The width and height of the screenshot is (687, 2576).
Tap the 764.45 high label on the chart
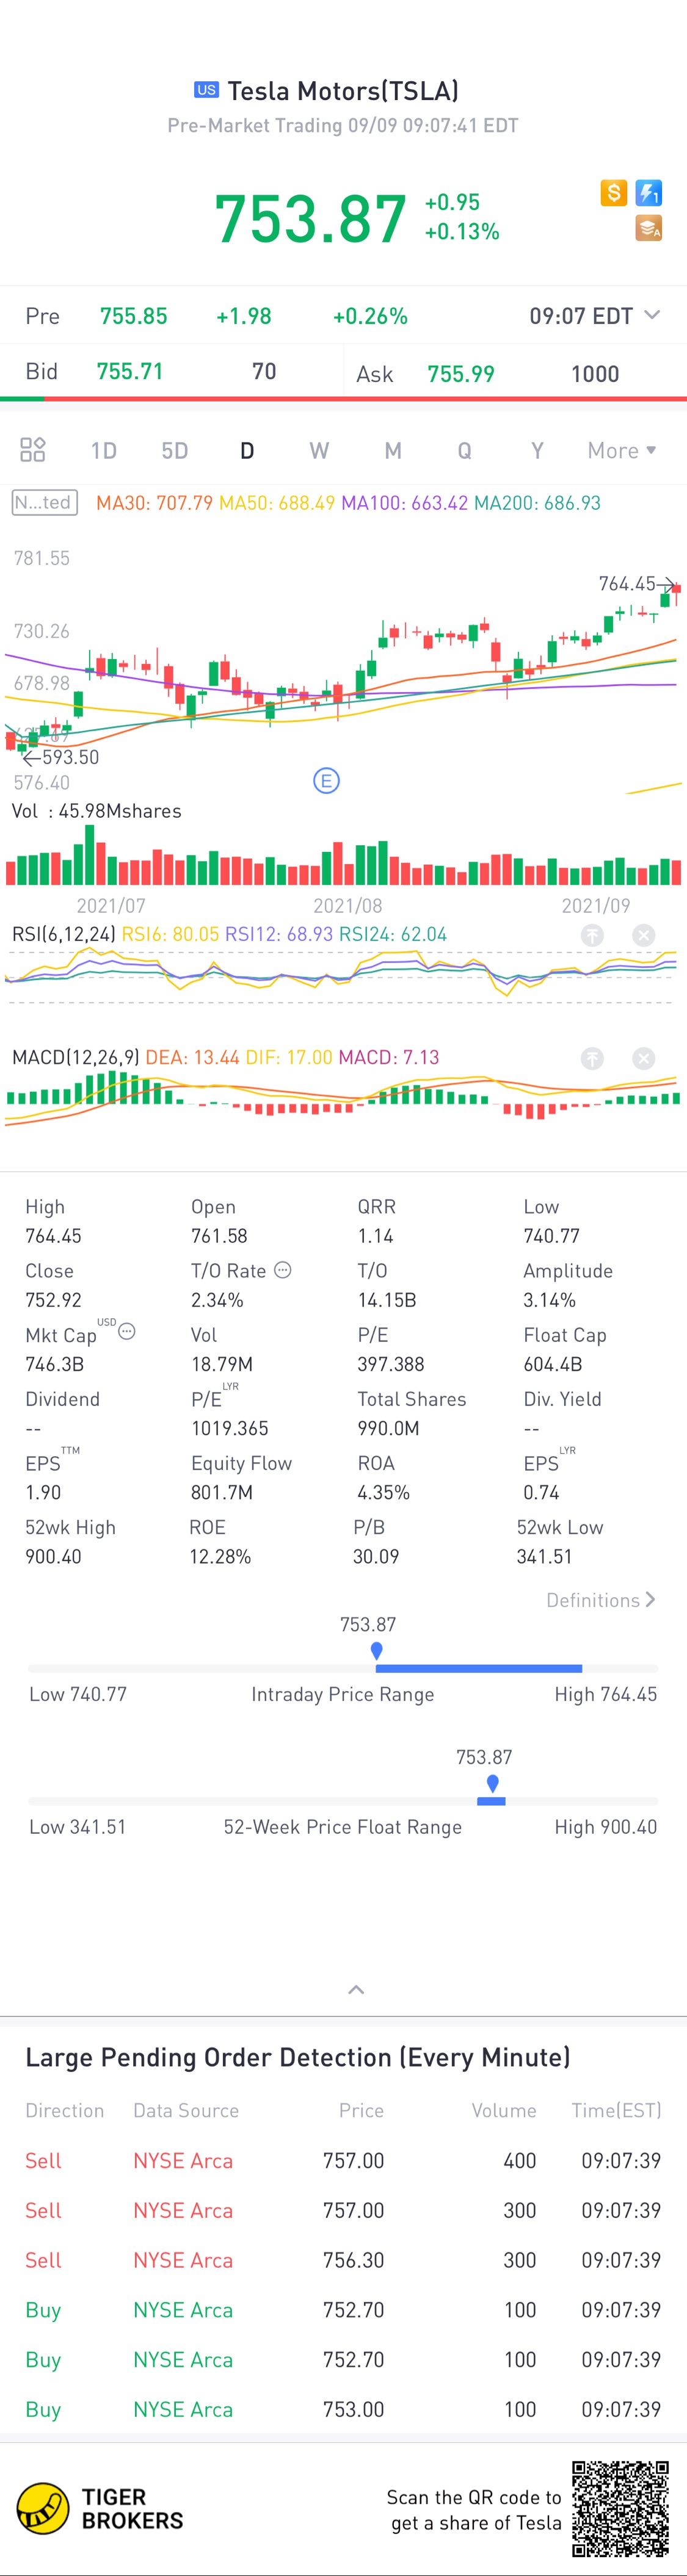[x=627, y=584]
